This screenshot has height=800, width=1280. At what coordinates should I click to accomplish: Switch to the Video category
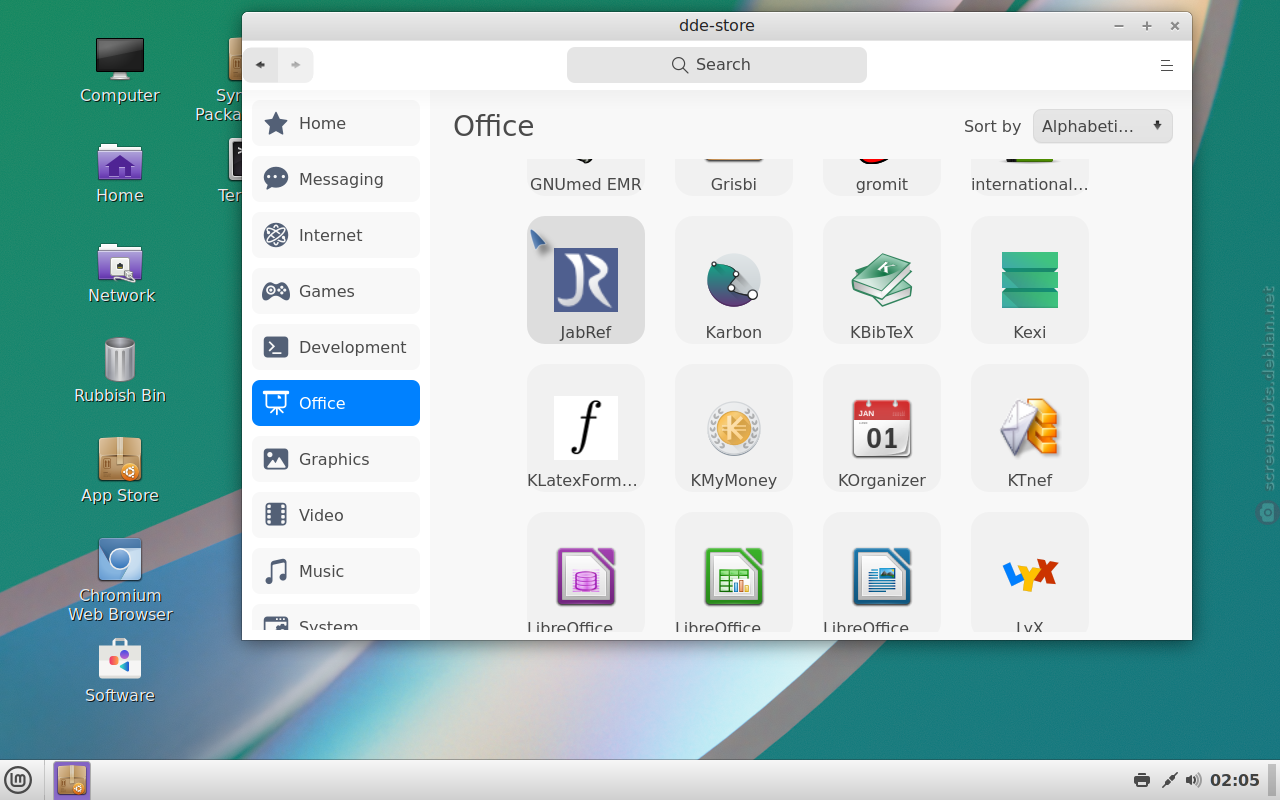tap(336, 515)
